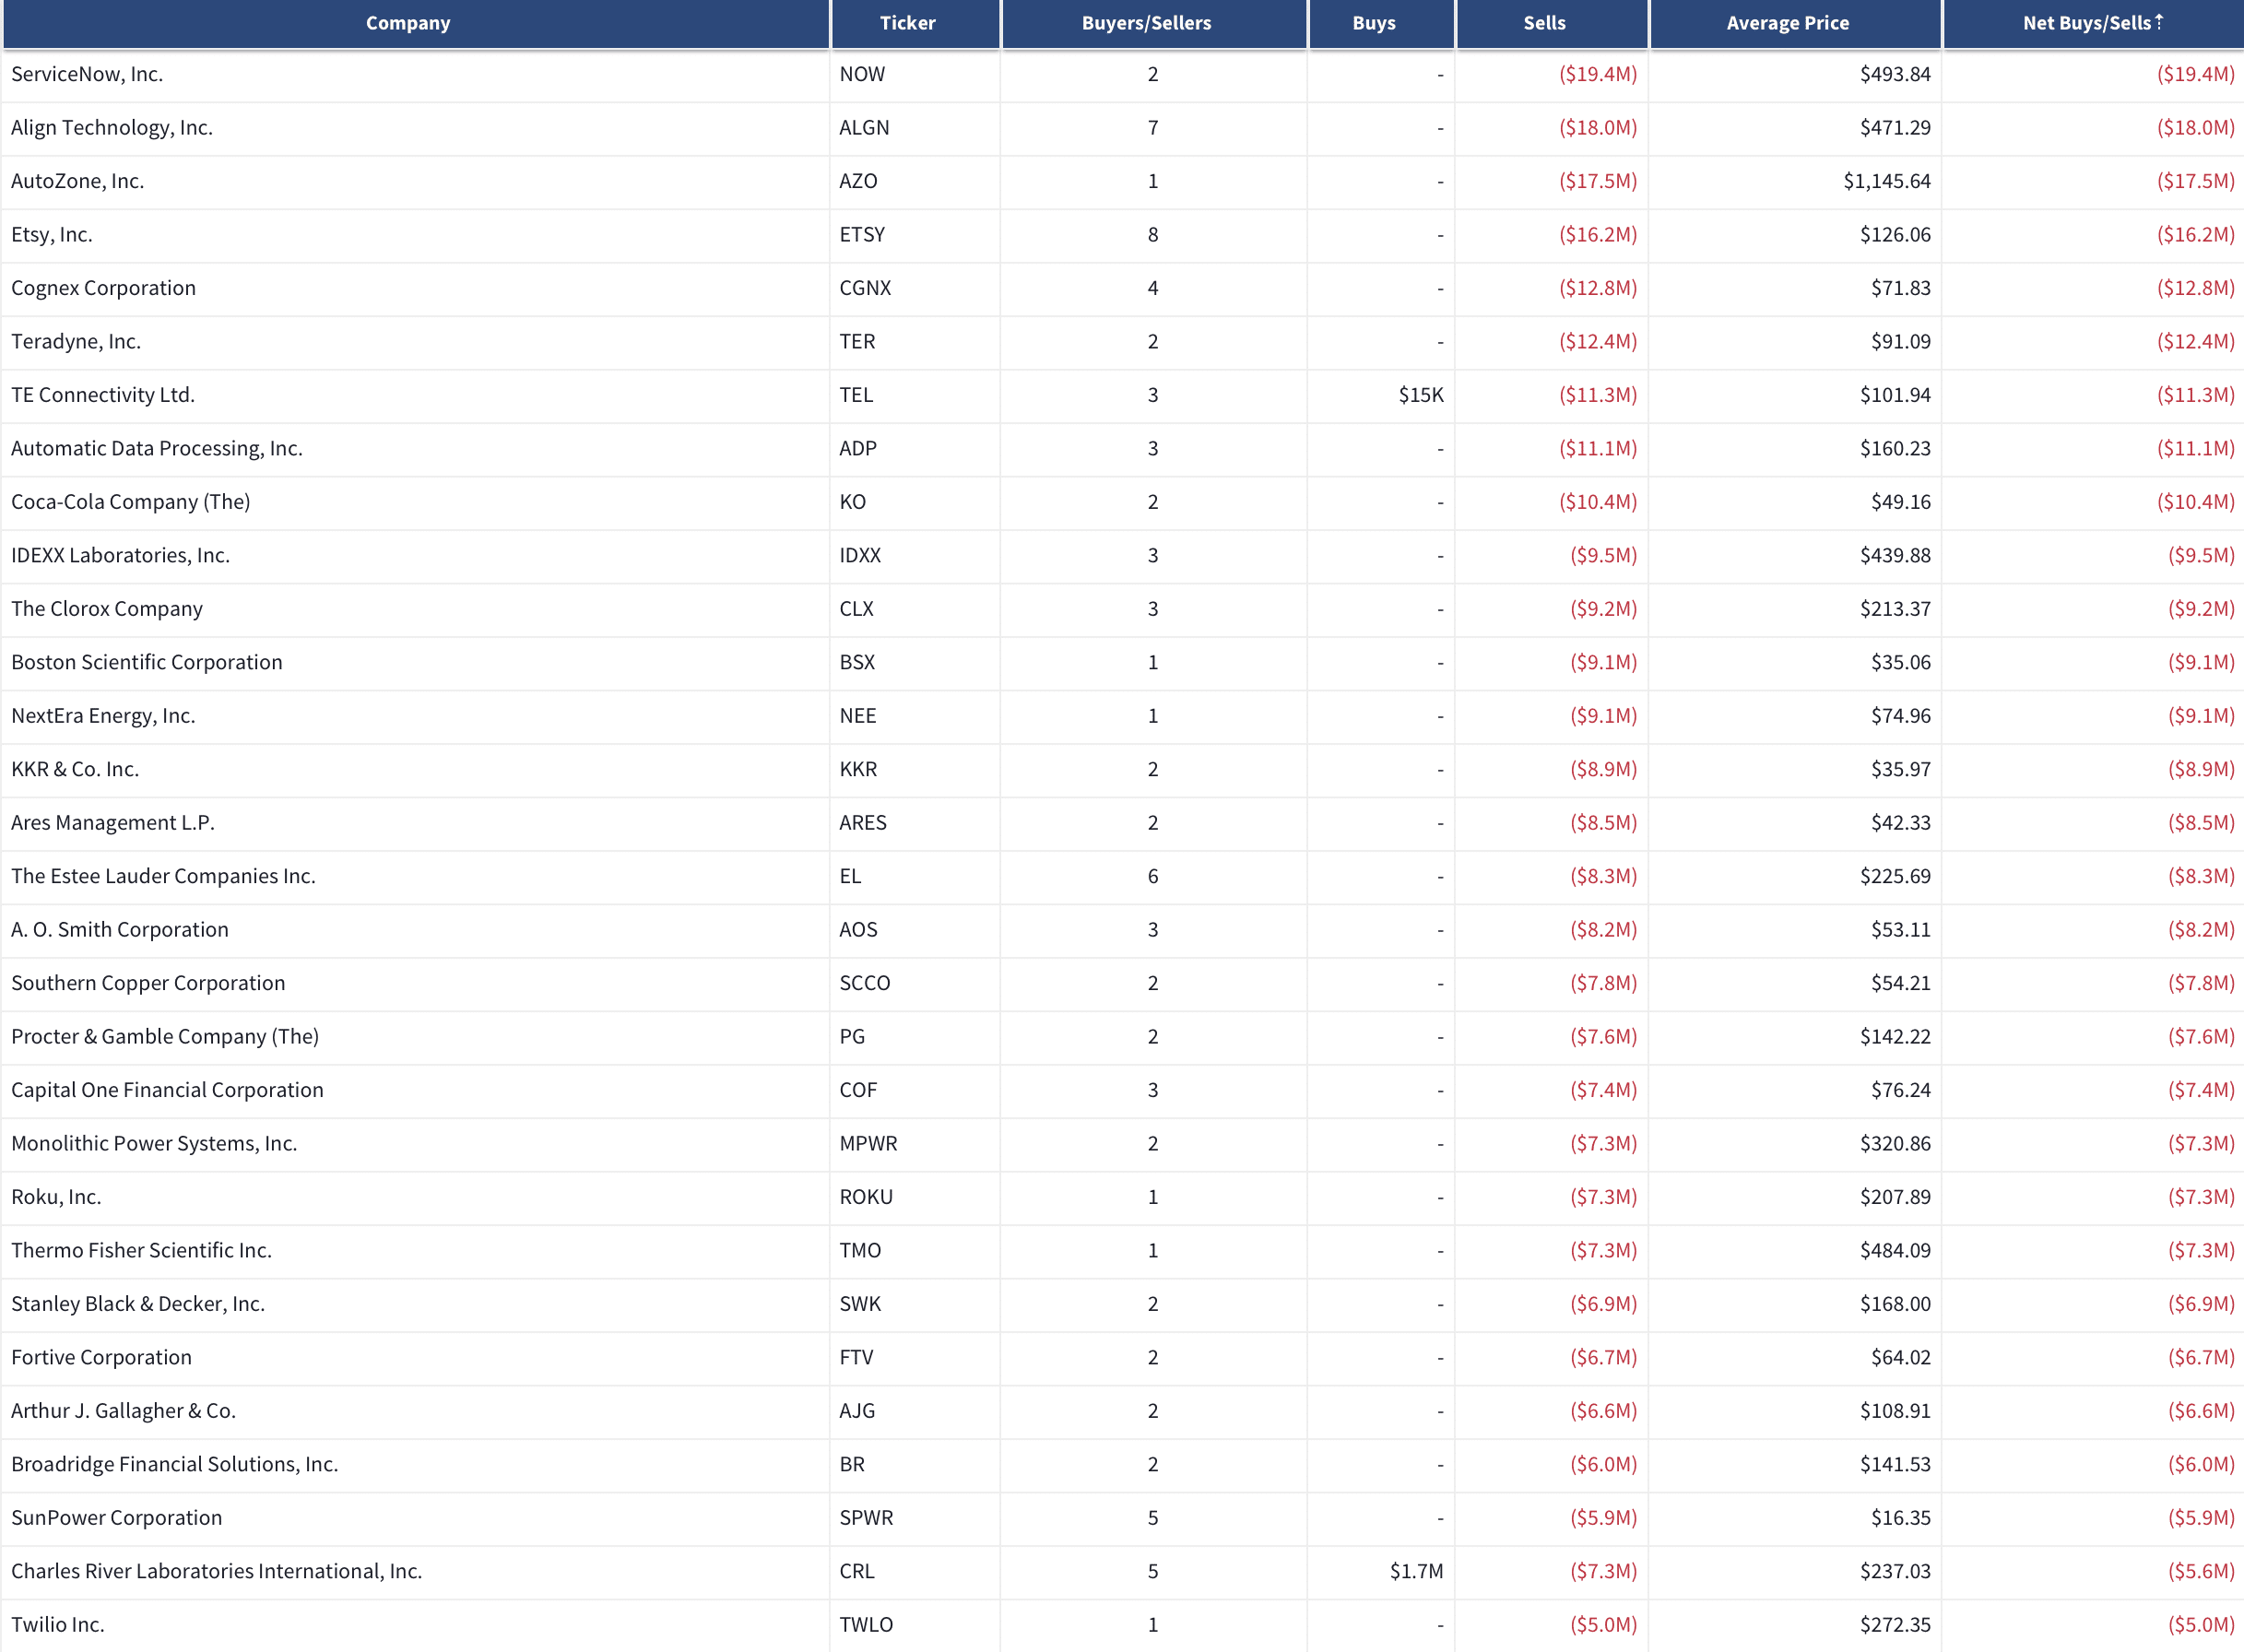Screen dimensions: 2244x1652
Task: Click Roku, Inc. company name
Action: [56, 1197]
